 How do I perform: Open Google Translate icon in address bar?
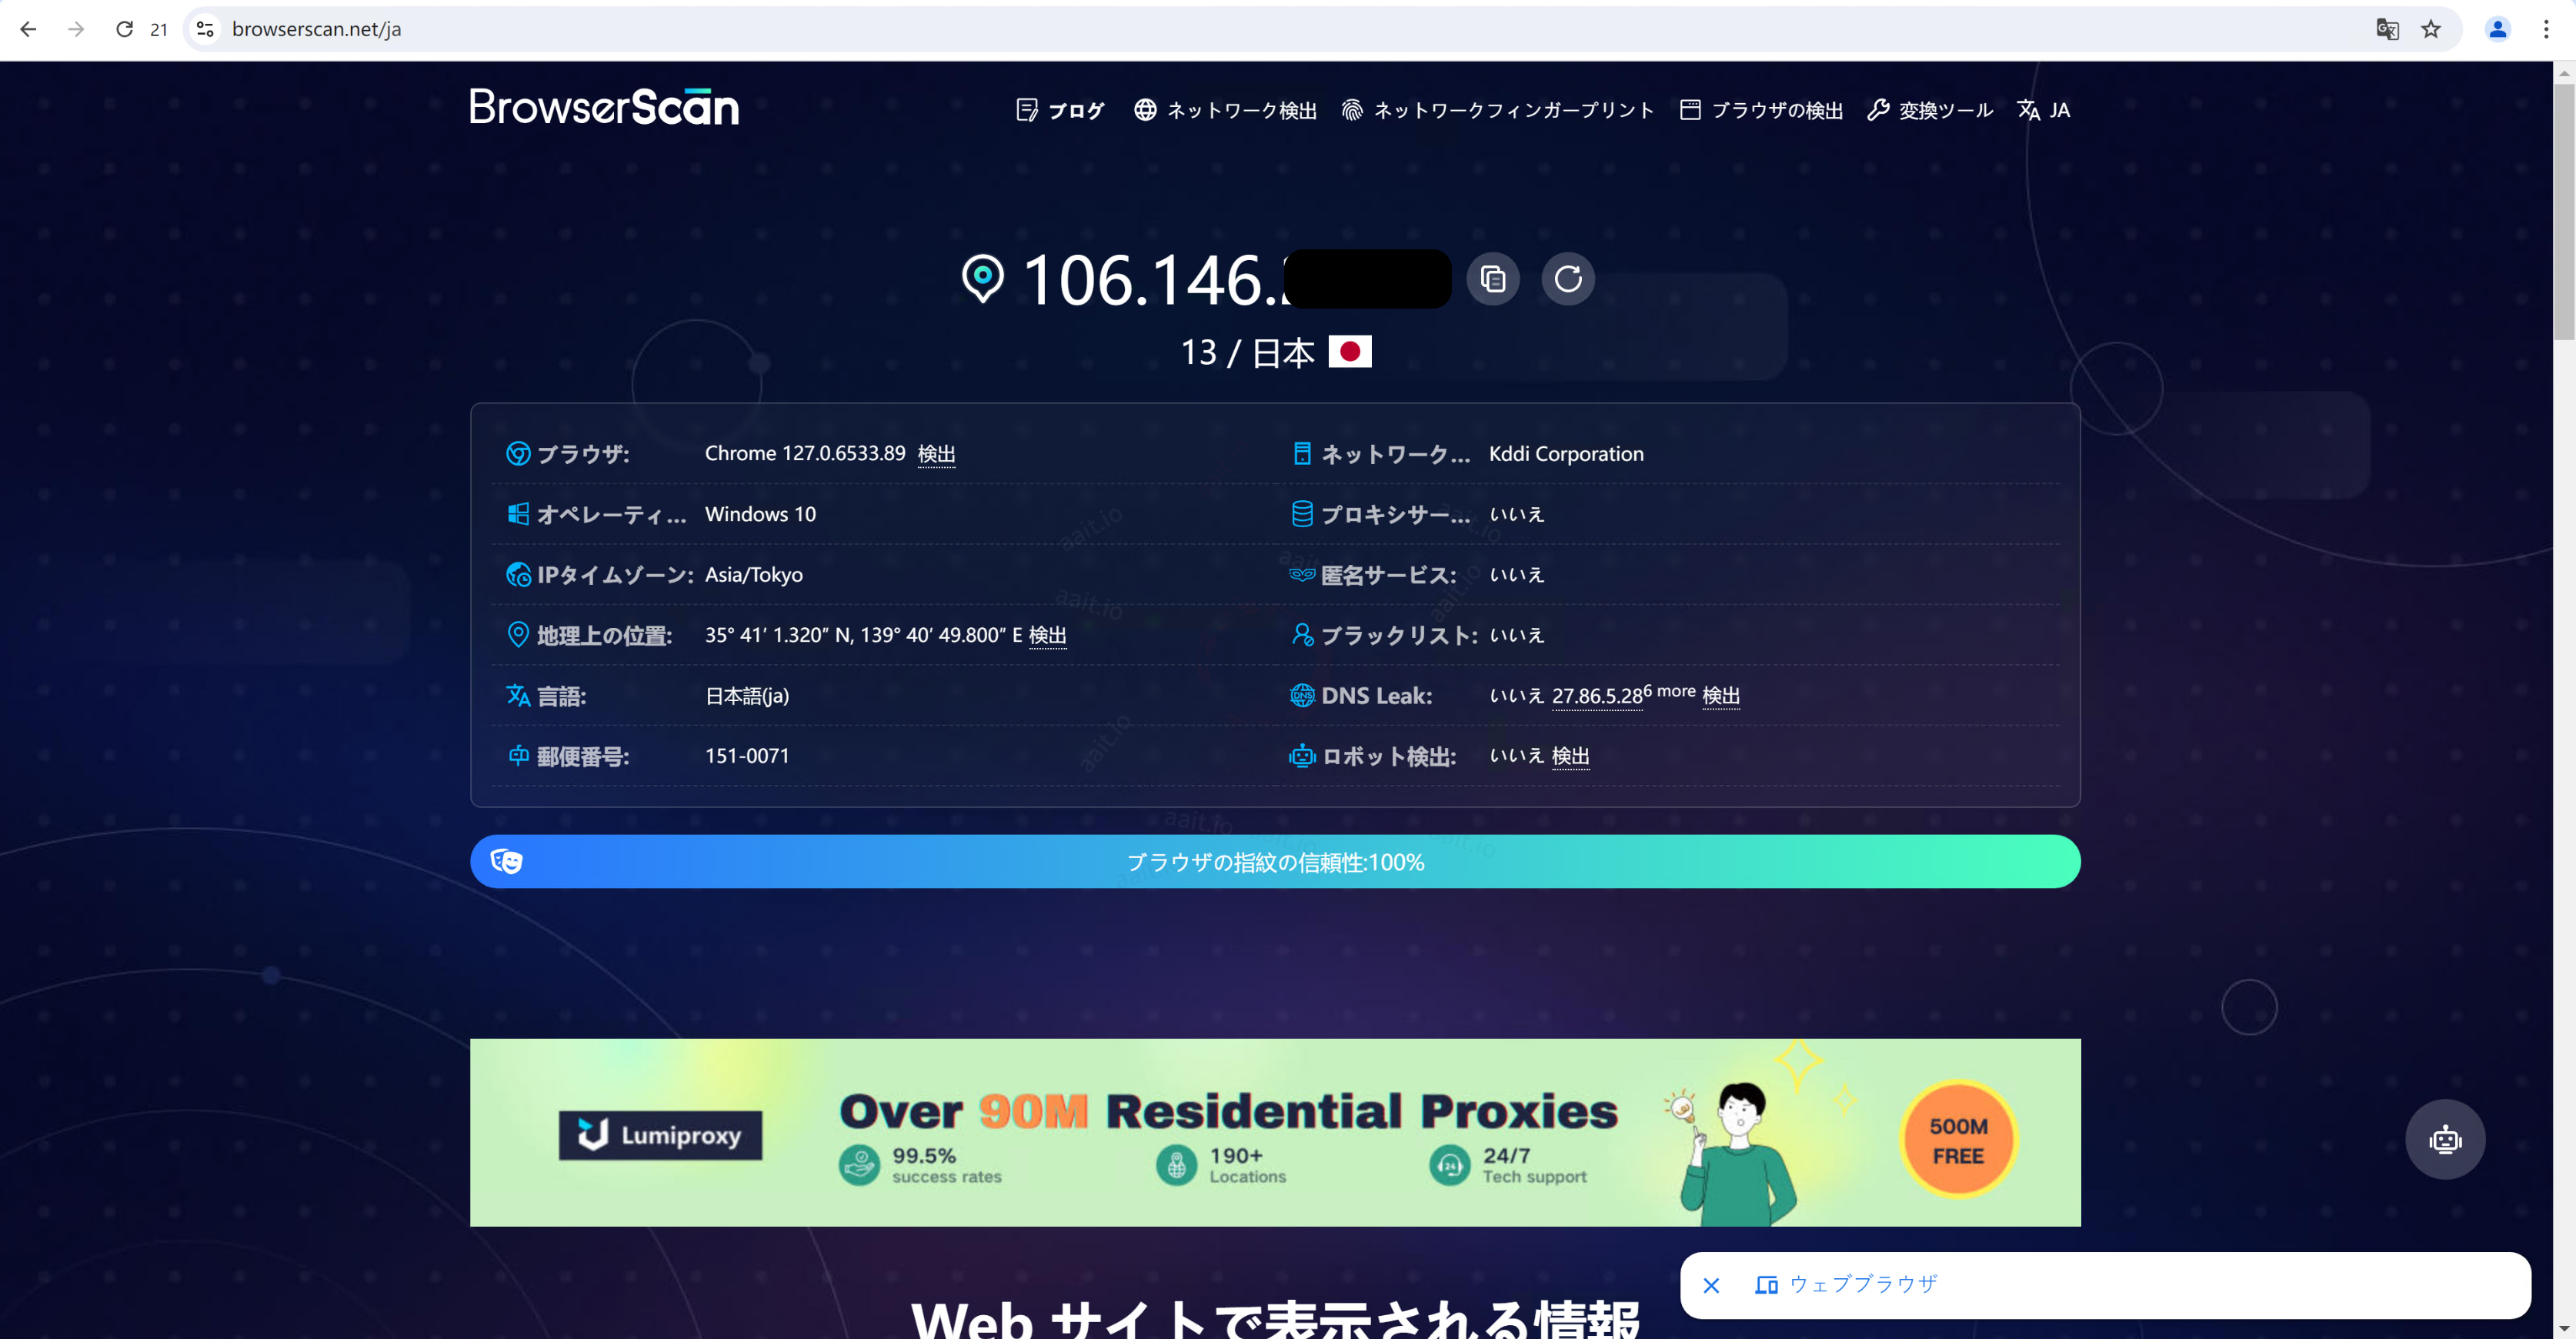[x=2387, y=29]
